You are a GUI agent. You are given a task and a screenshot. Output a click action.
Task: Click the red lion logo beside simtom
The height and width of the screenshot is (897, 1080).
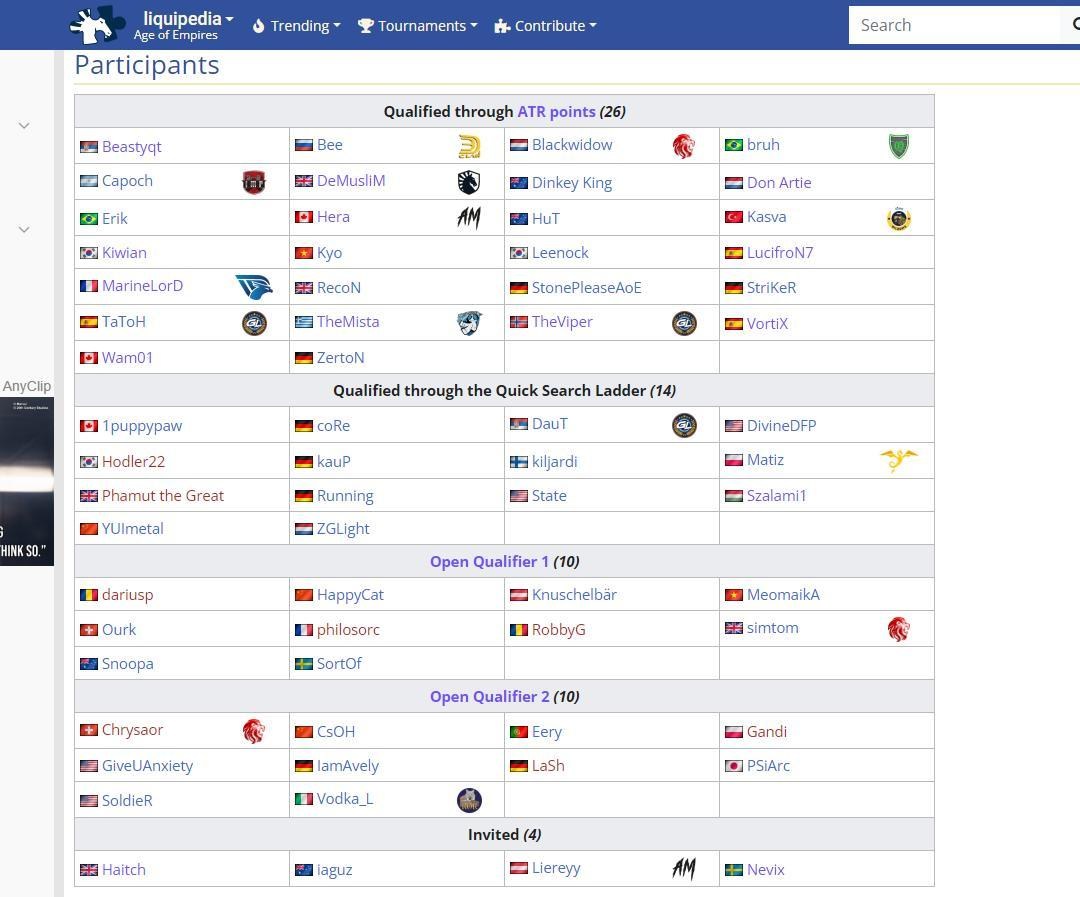click(x=899, y=629)
